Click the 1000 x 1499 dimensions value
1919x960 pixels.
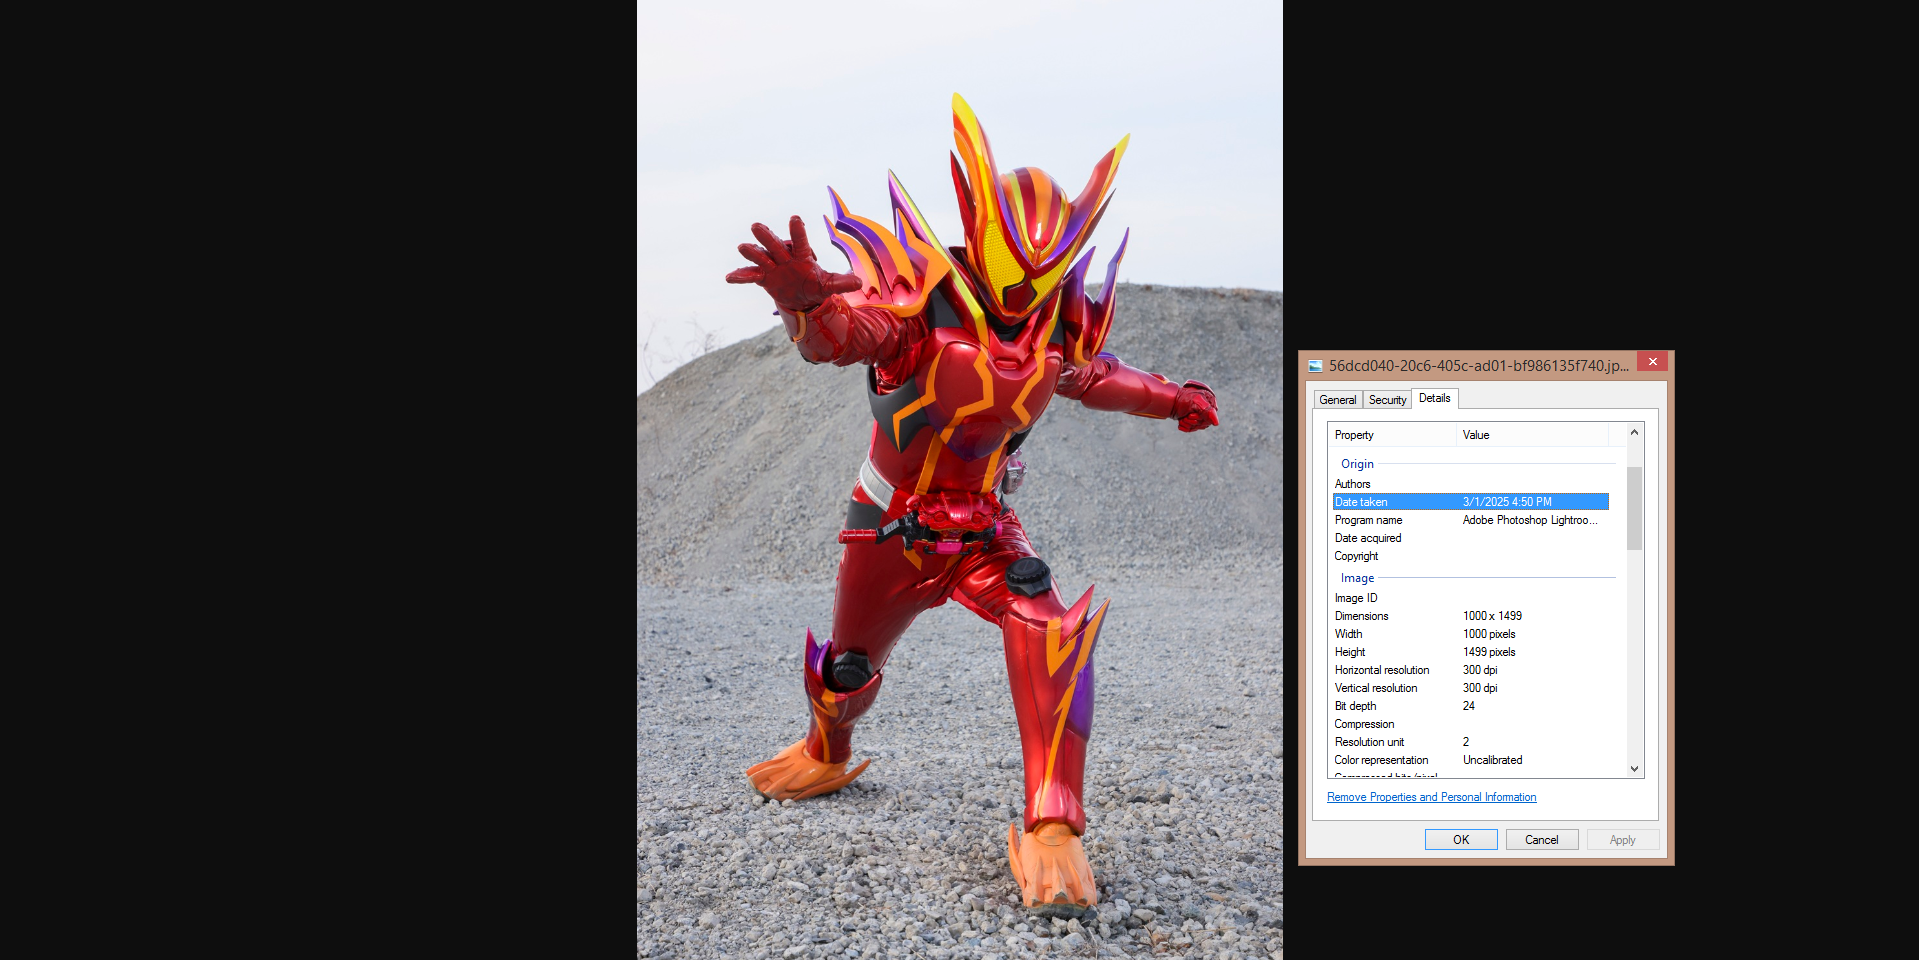[1492, 616]
